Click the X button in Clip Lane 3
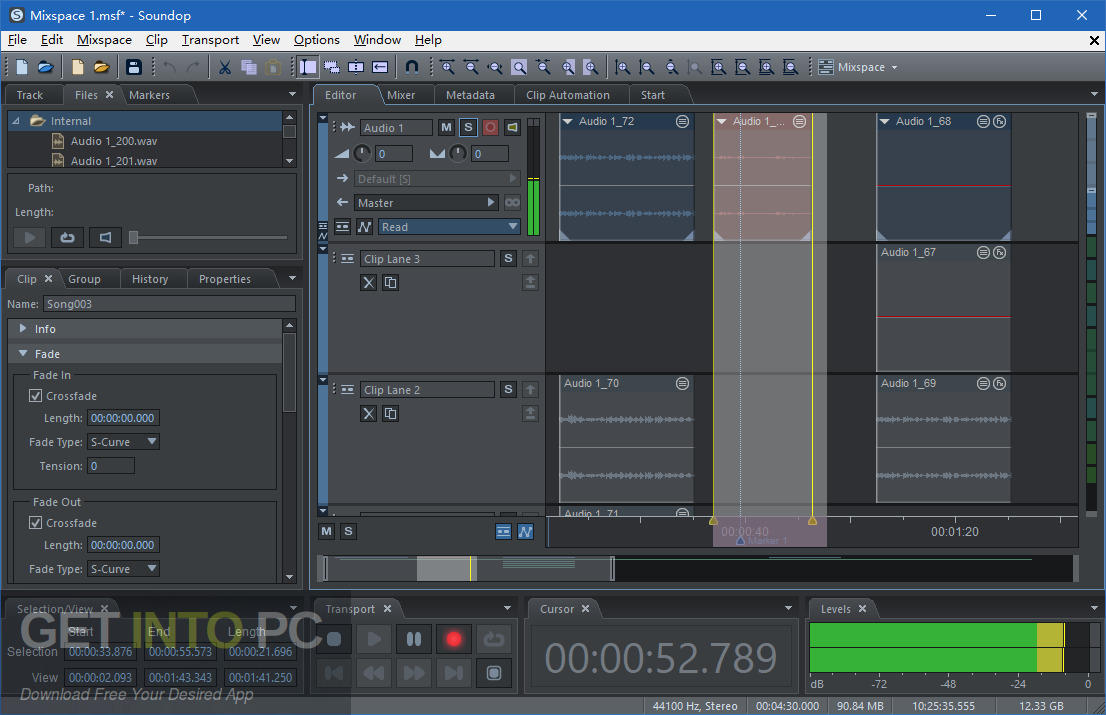Image resolution: width=1106 pixels, height=715 pixels. 368,283
